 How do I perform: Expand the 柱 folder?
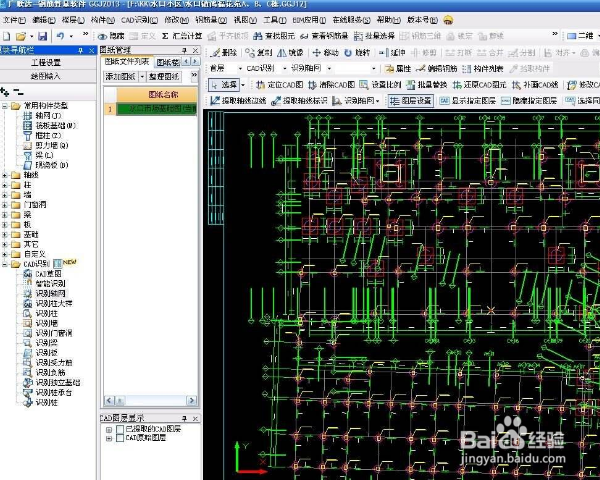[x=5, y=185]
